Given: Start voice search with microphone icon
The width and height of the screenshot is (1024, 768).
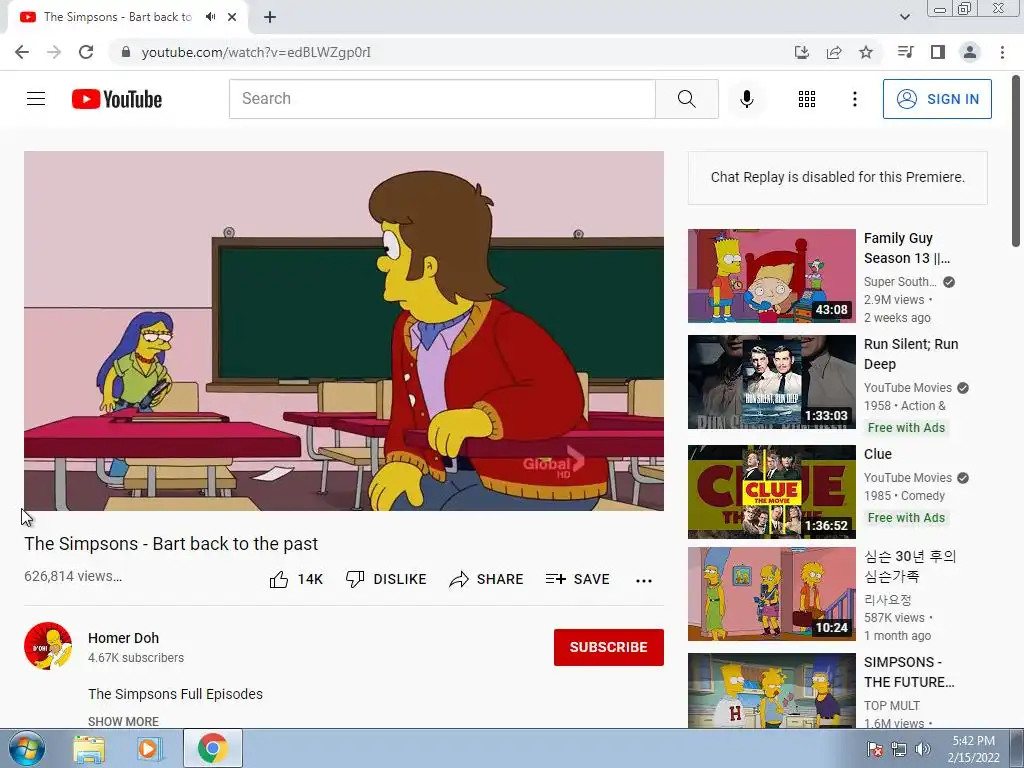Looking at the screenshot, I should [x=747, y=99].
